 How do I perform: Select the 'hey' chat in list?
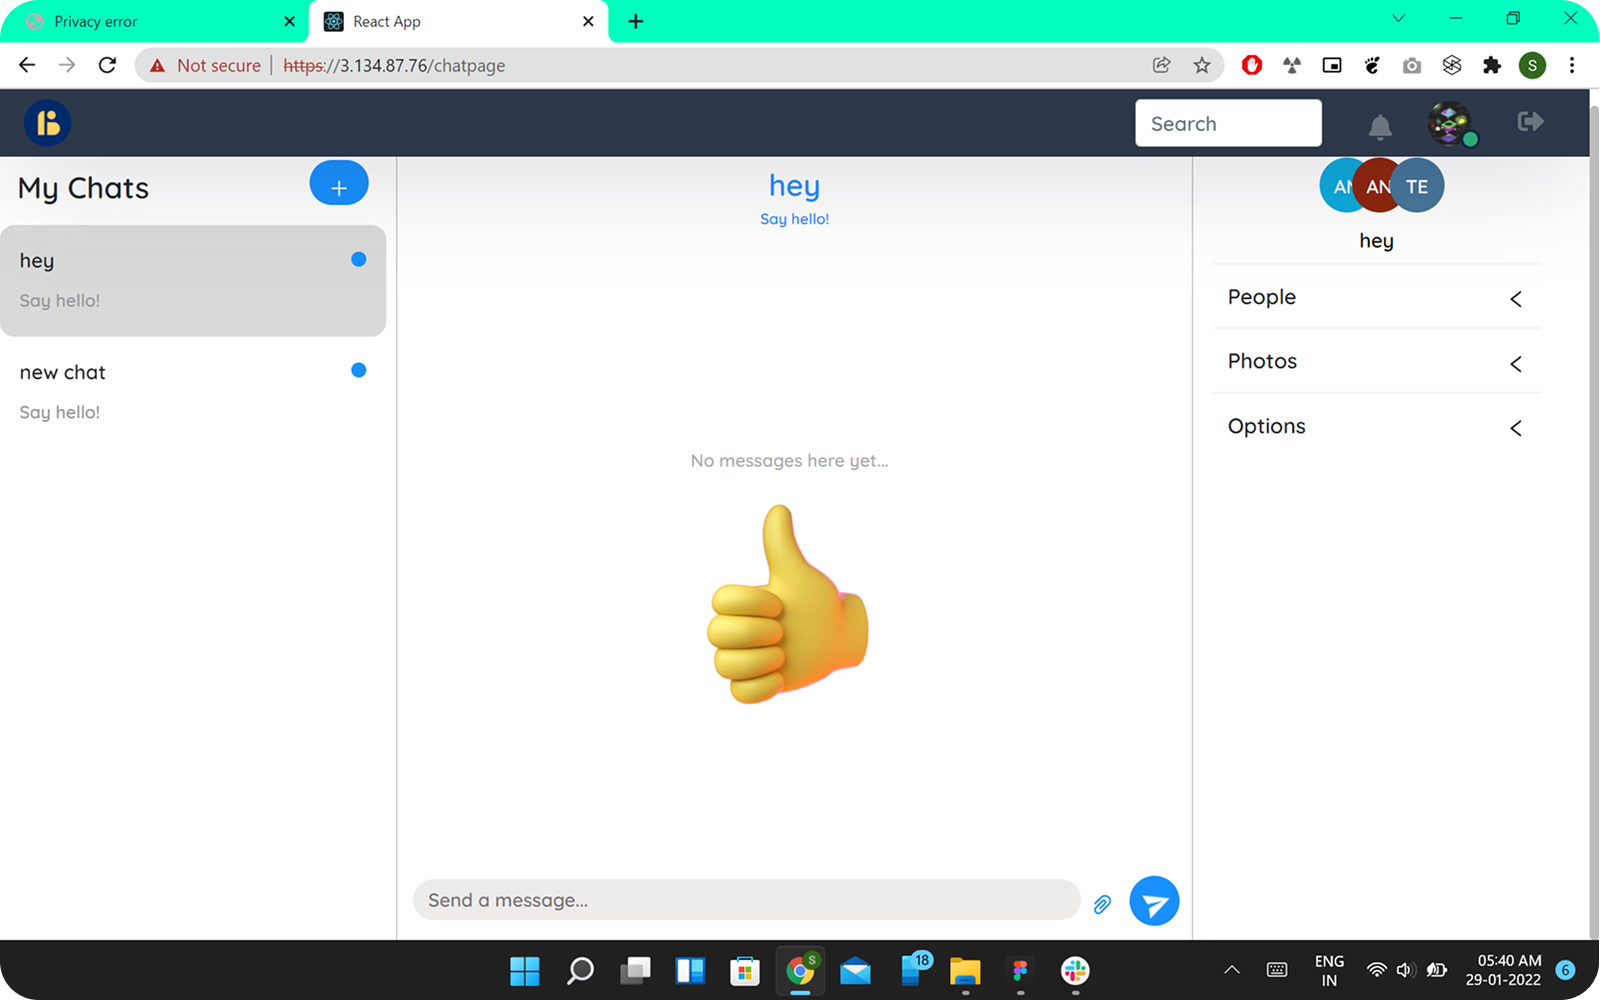(x=190, y=280)
